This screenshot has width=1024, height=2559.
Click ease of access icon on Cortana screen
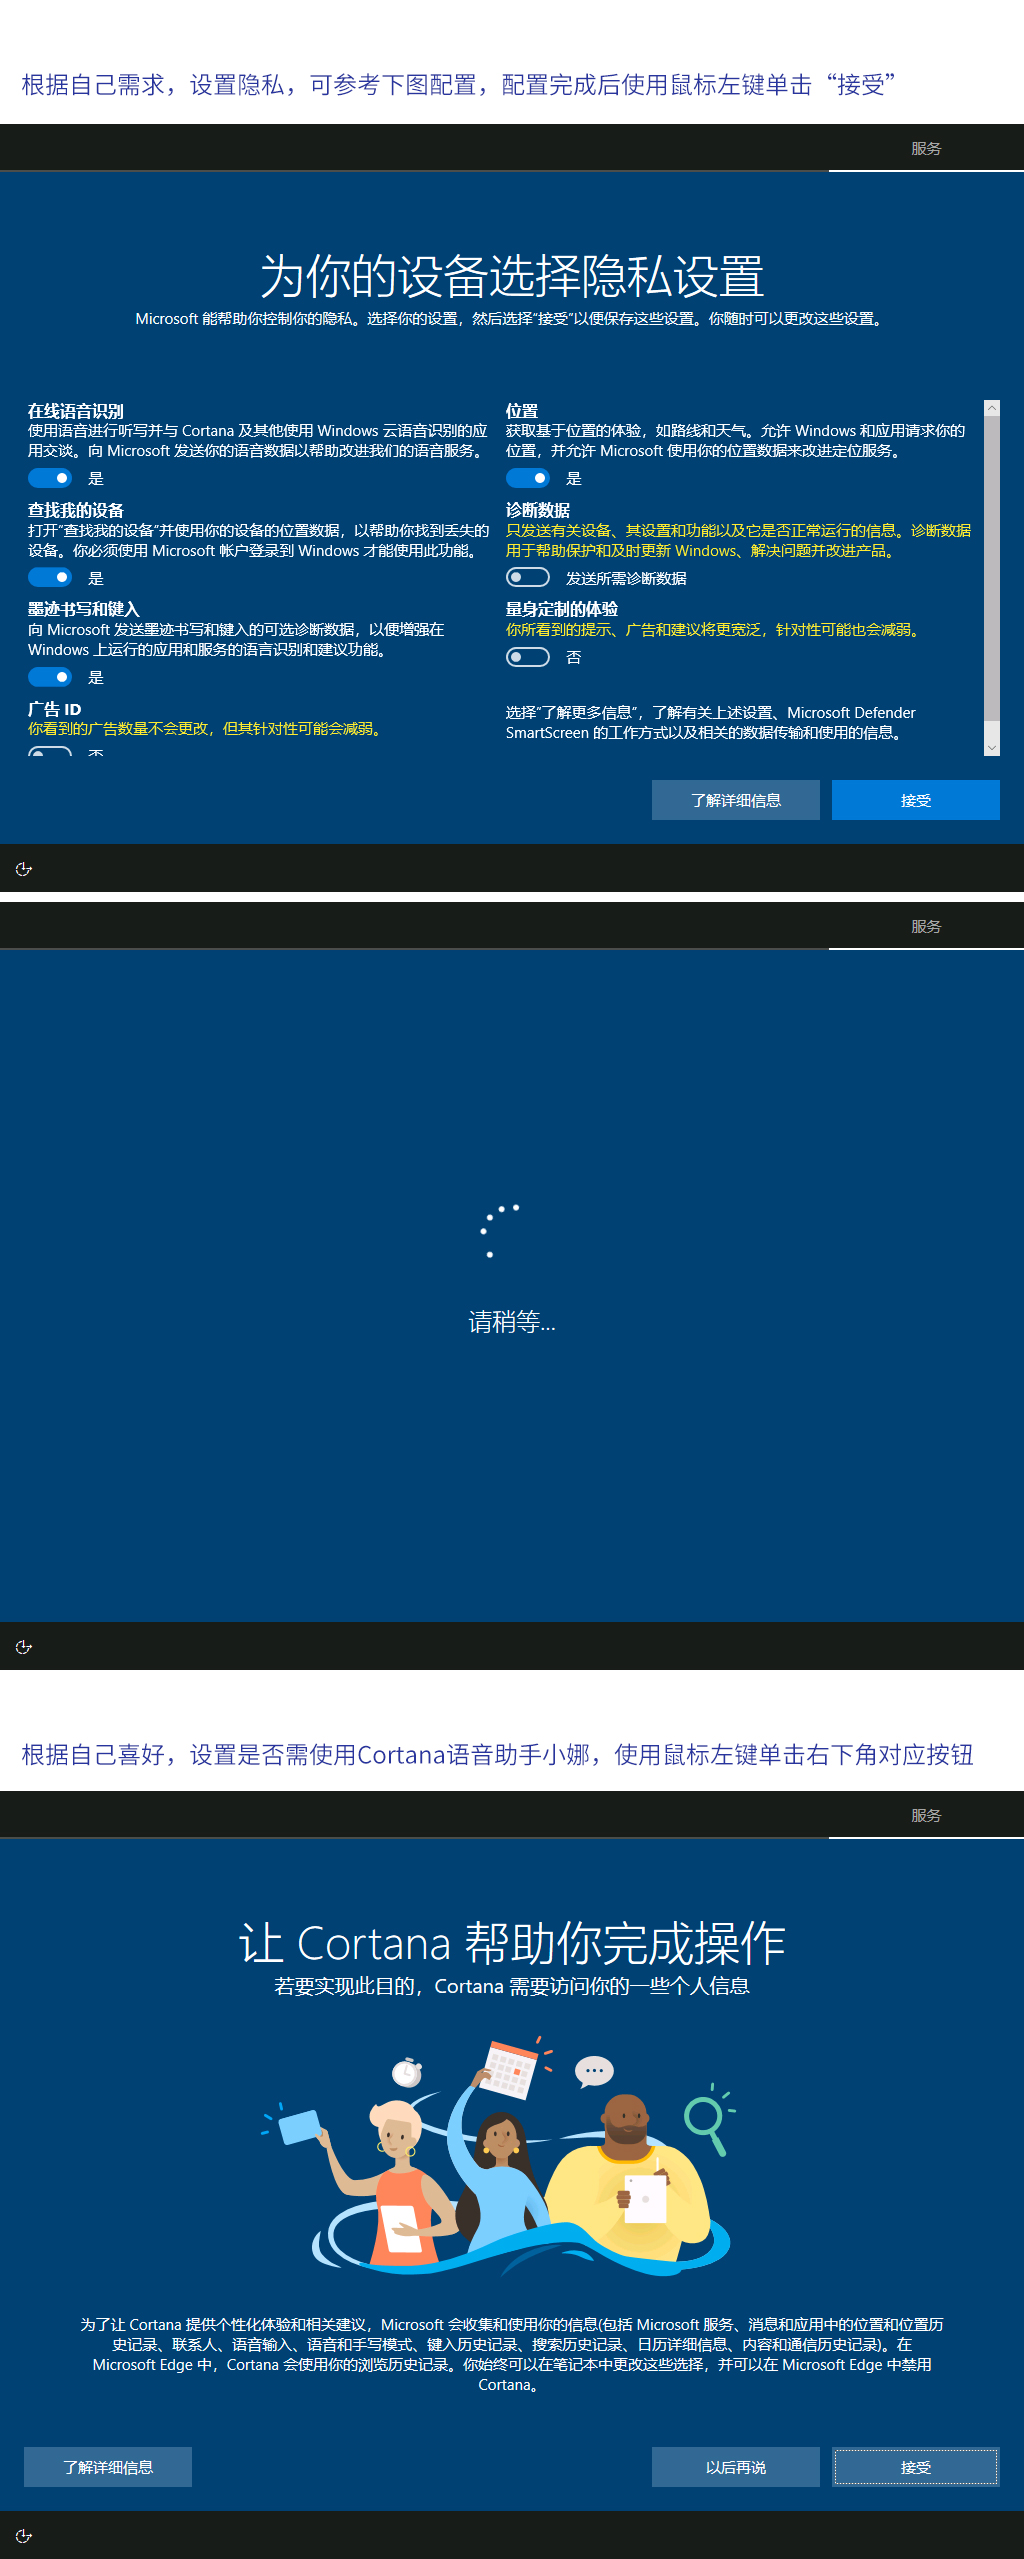(24, 2536)
